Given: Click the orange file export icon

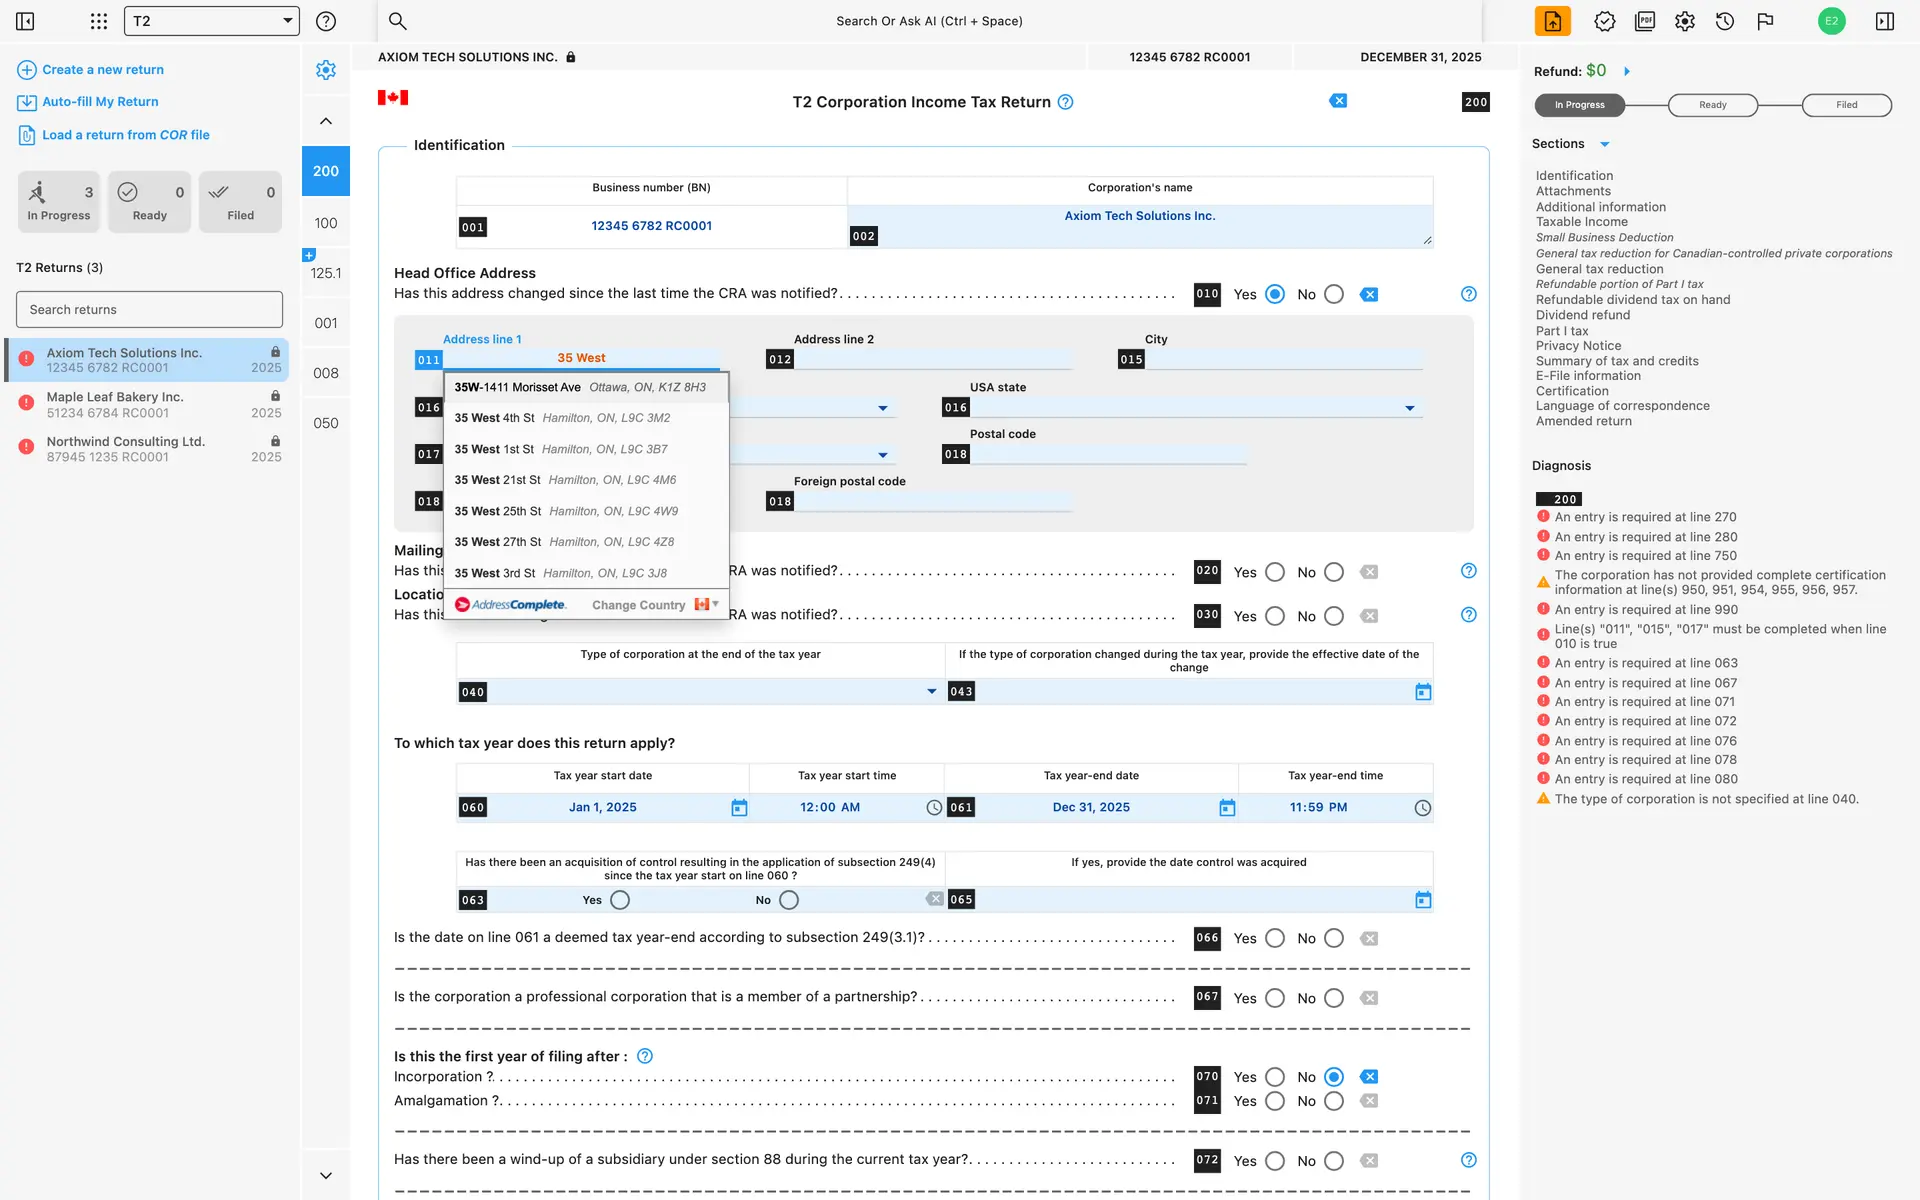Looking at the screenshot, I should pyautogui.click(x=1553, y=21).
